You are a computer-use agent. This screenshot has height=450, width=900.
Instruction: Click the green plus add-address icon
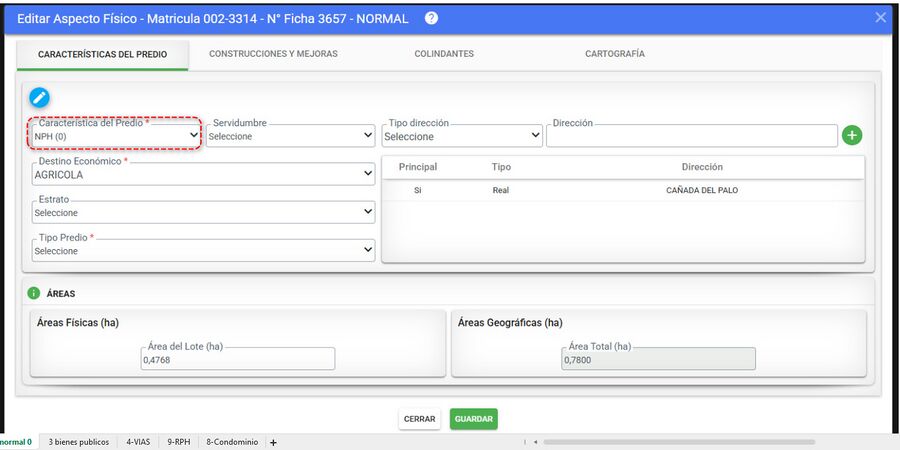pos(852,135)
